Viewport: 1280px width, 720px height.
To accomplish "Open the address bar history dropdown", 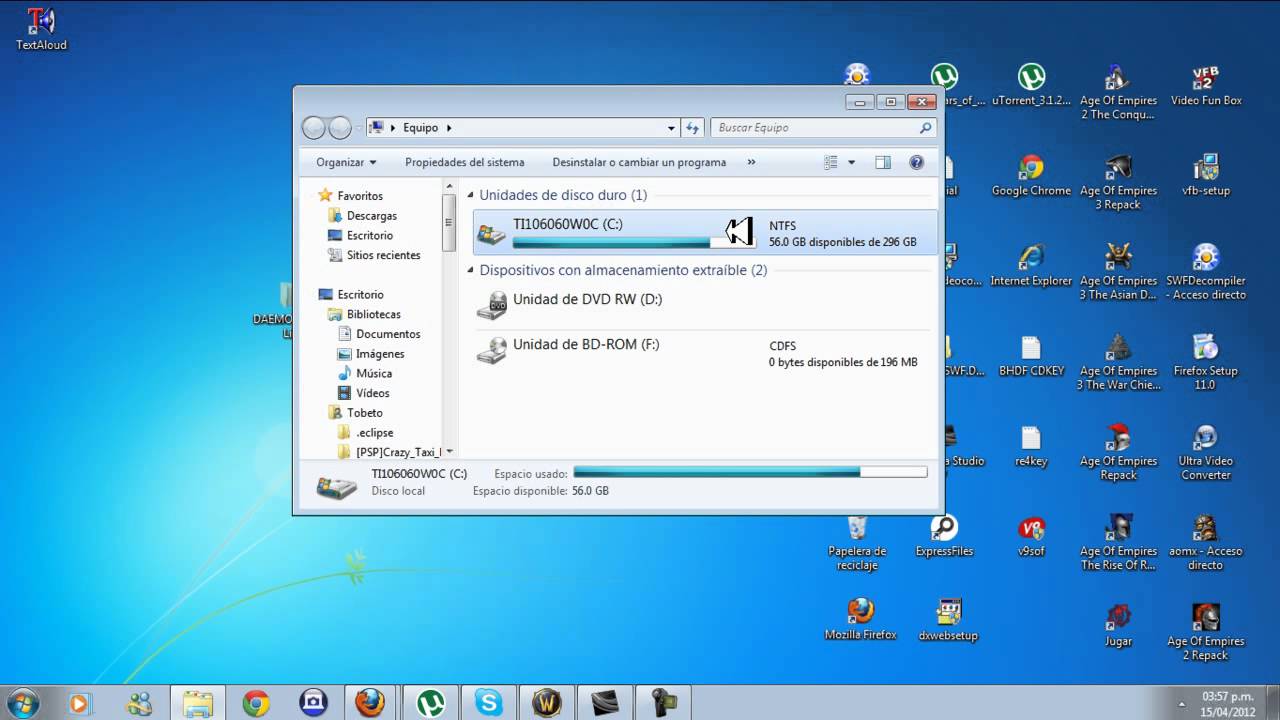I will pyautogui.click(x=671, y=128).
